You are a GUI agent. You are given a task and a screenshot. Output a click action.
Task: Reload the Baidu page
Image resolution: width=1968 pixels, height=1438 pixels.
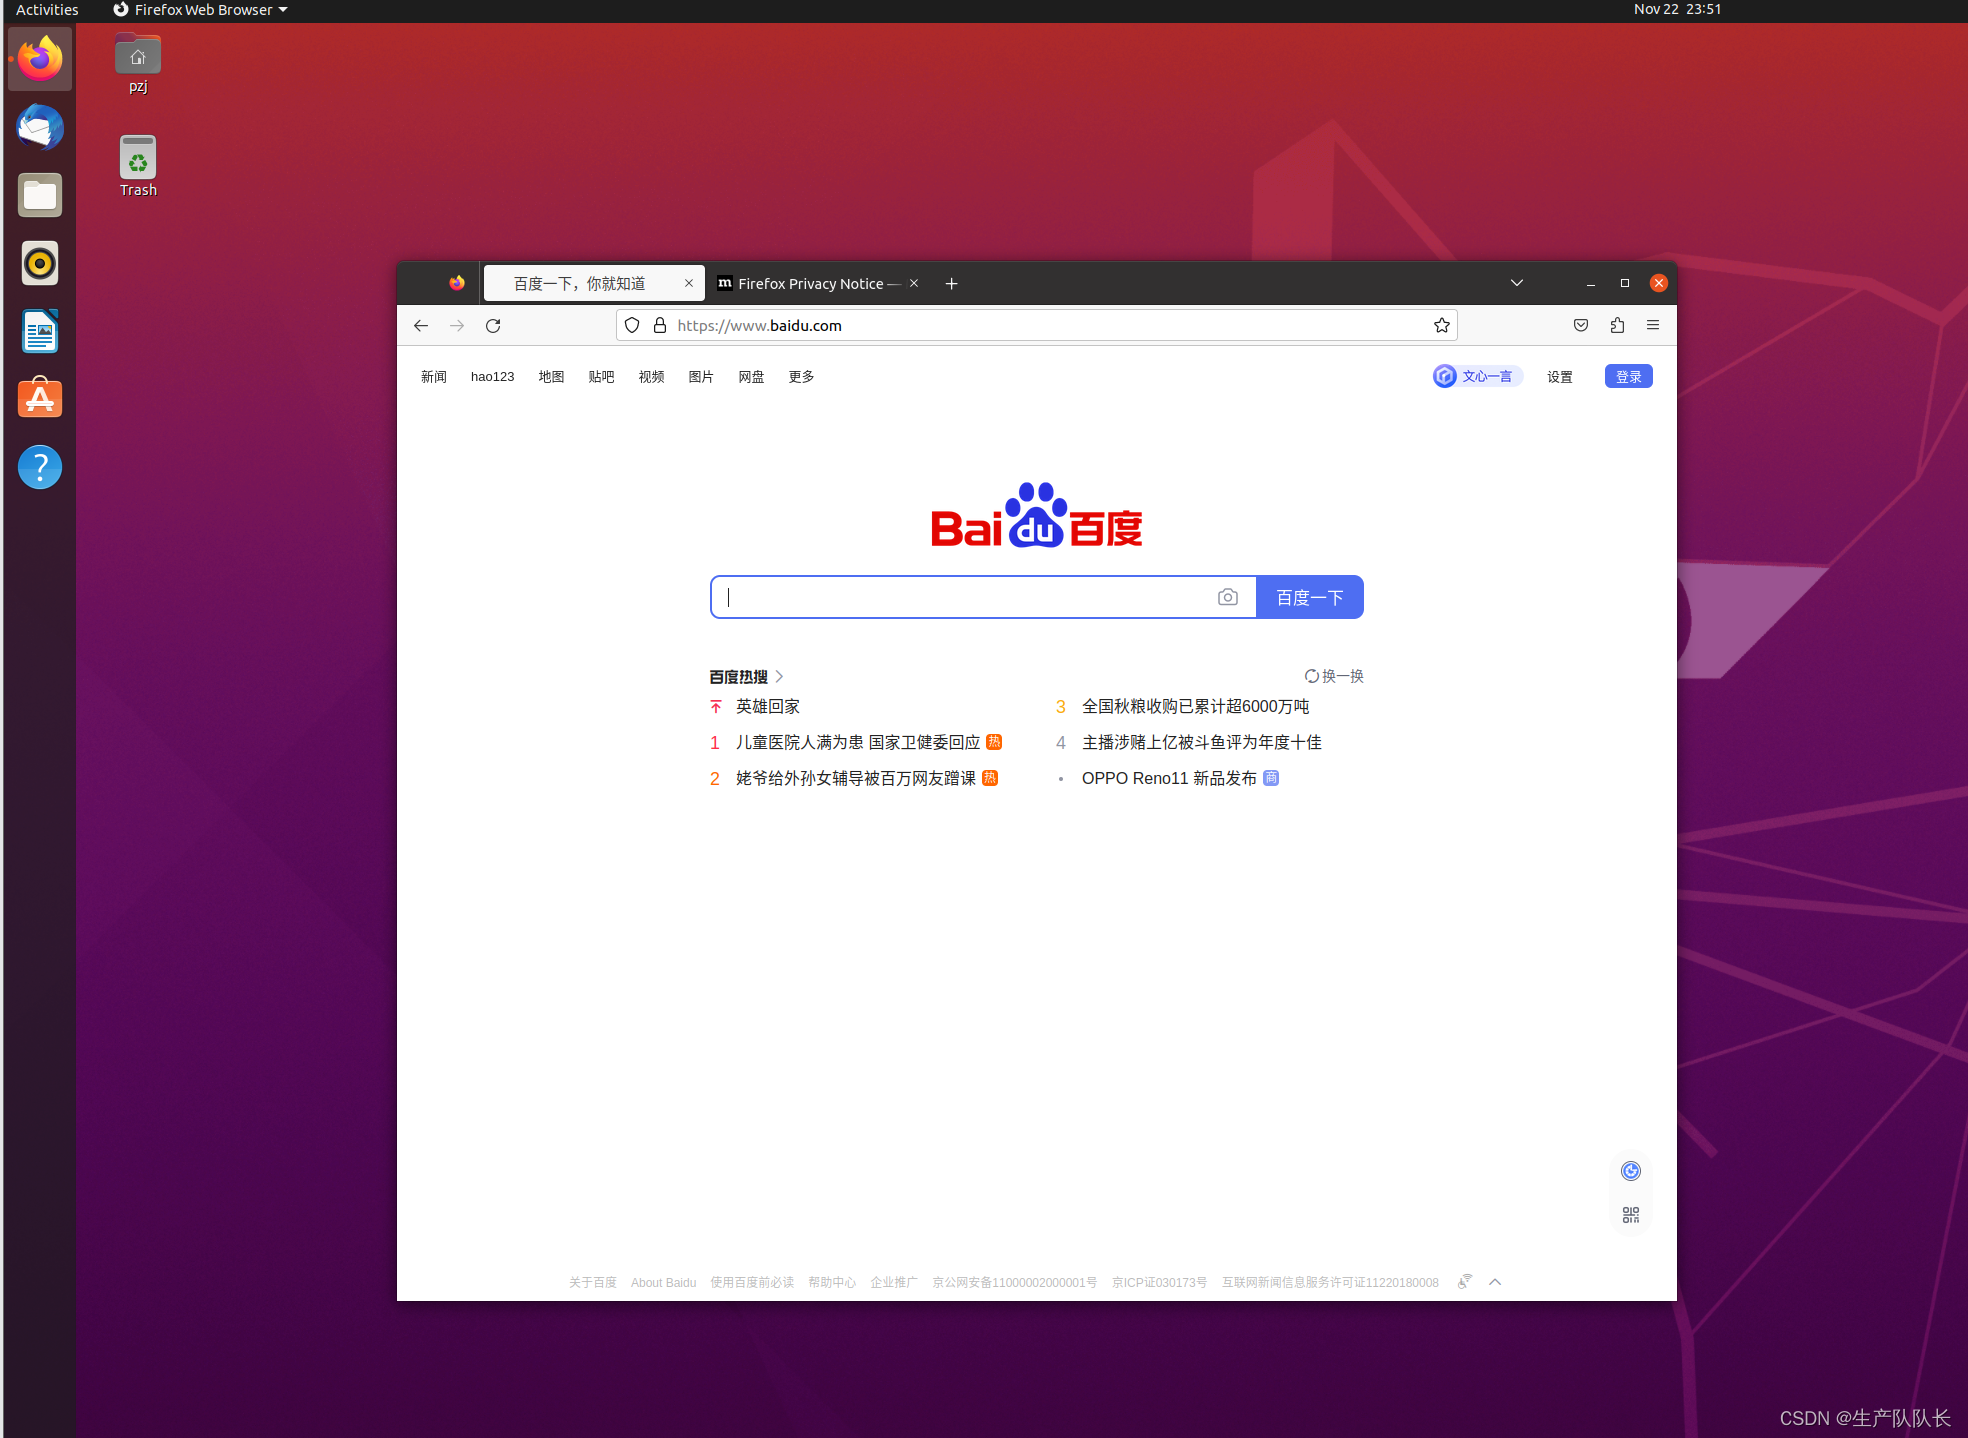click(493, 326)
